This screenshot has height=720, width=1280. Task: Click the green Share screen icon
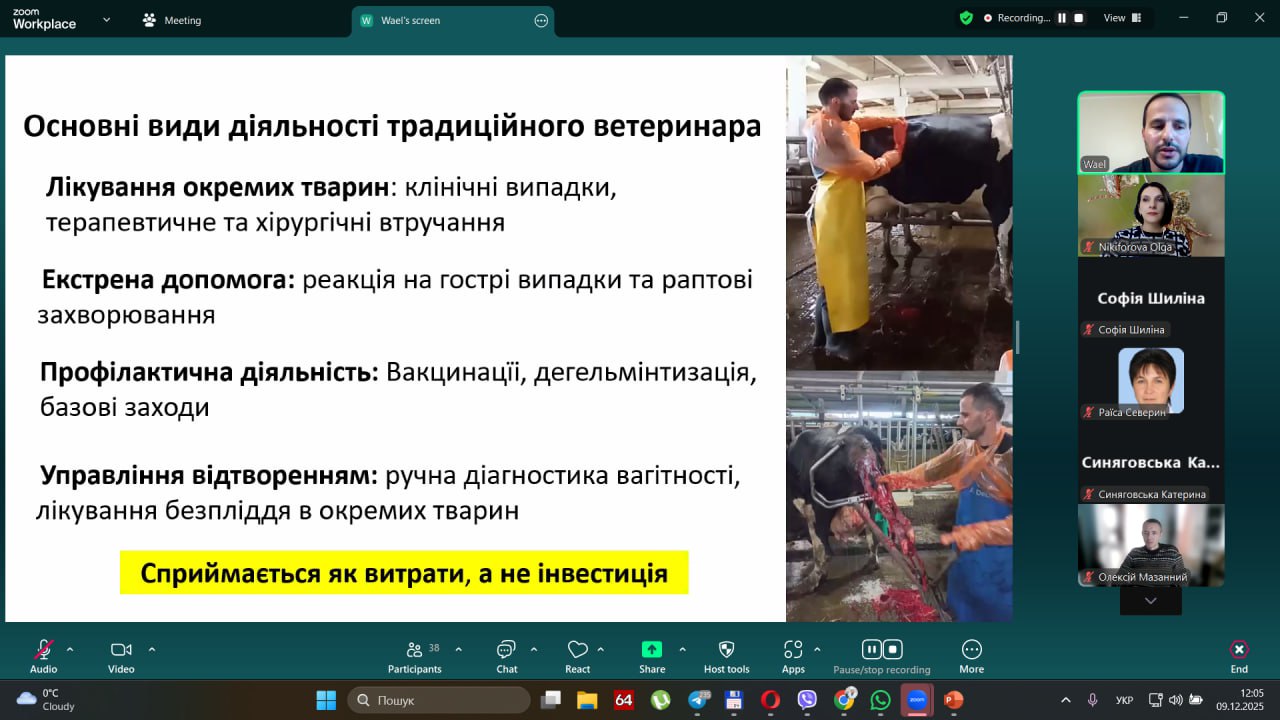pos(652,650)
